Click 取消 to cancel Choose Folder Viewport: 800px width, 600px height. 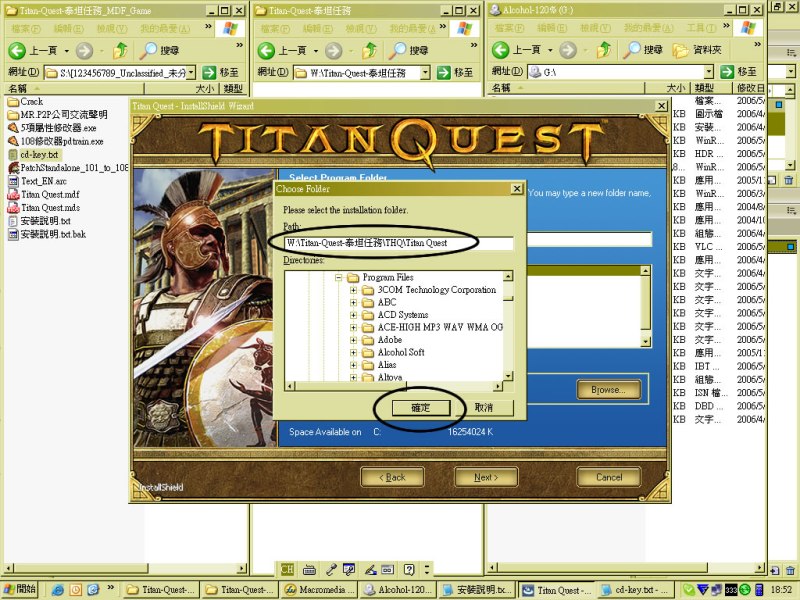coord(484,408)
